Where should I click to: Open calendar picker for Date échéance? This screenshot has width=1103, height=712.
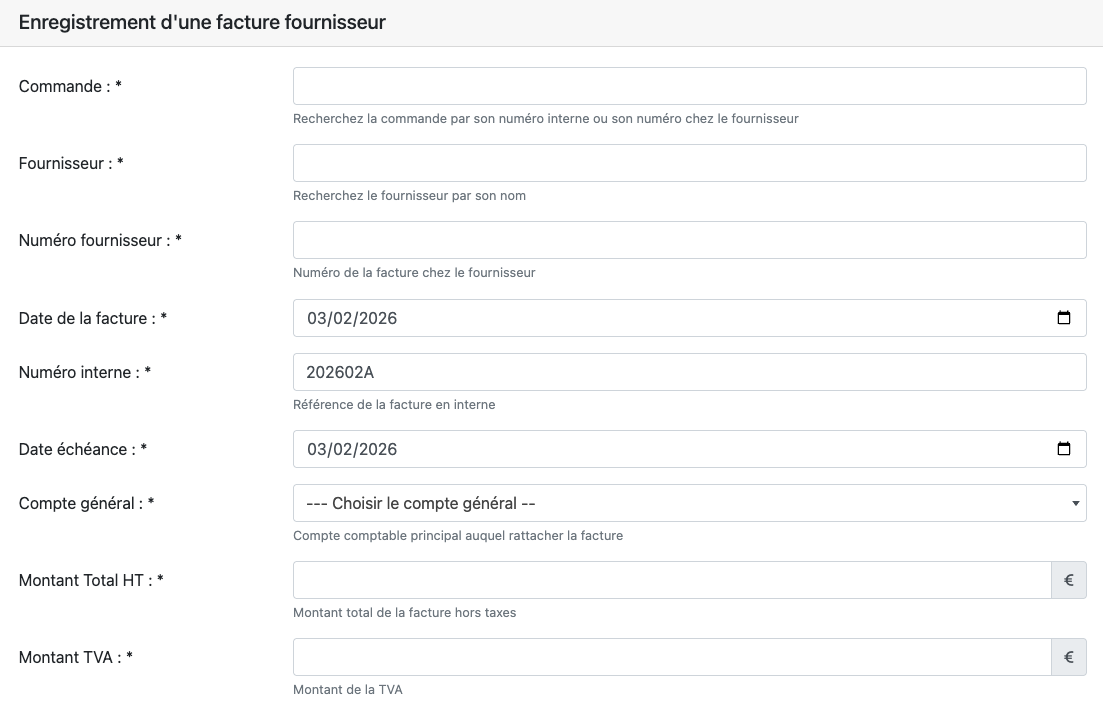tap(1064, 449)
